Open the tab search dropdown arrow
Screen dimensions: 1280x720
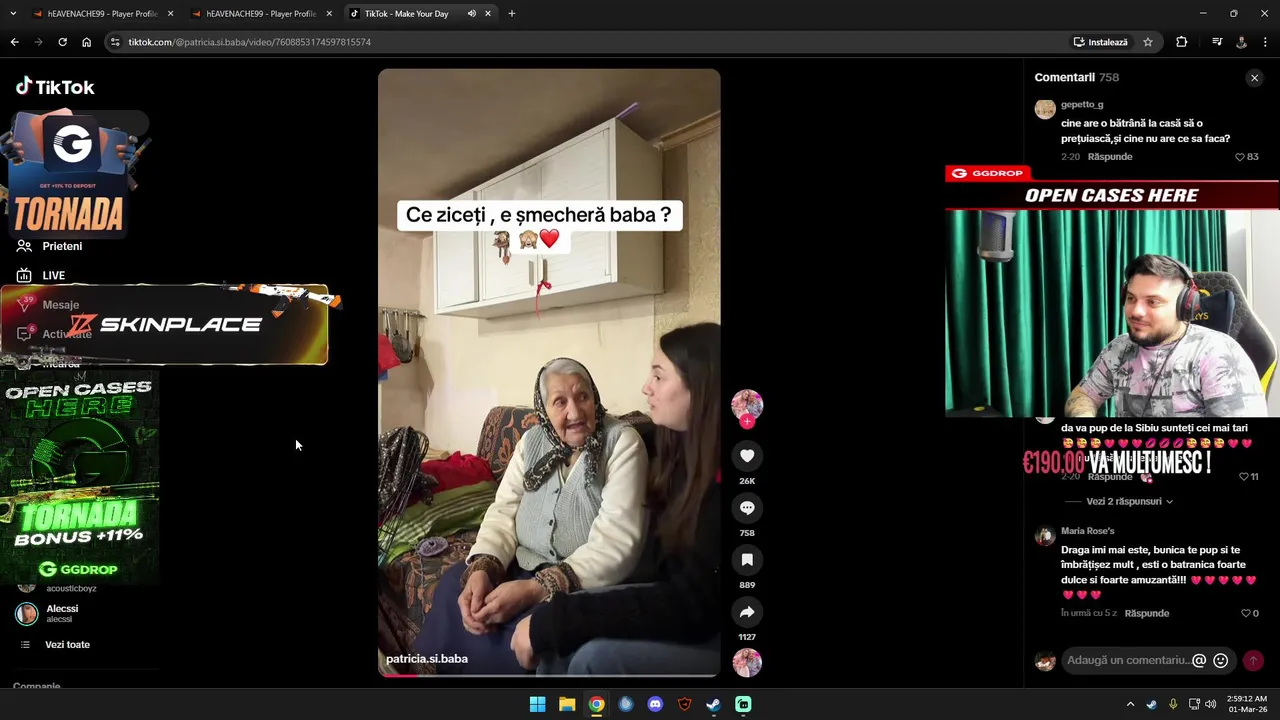click(x=11, y=14)
